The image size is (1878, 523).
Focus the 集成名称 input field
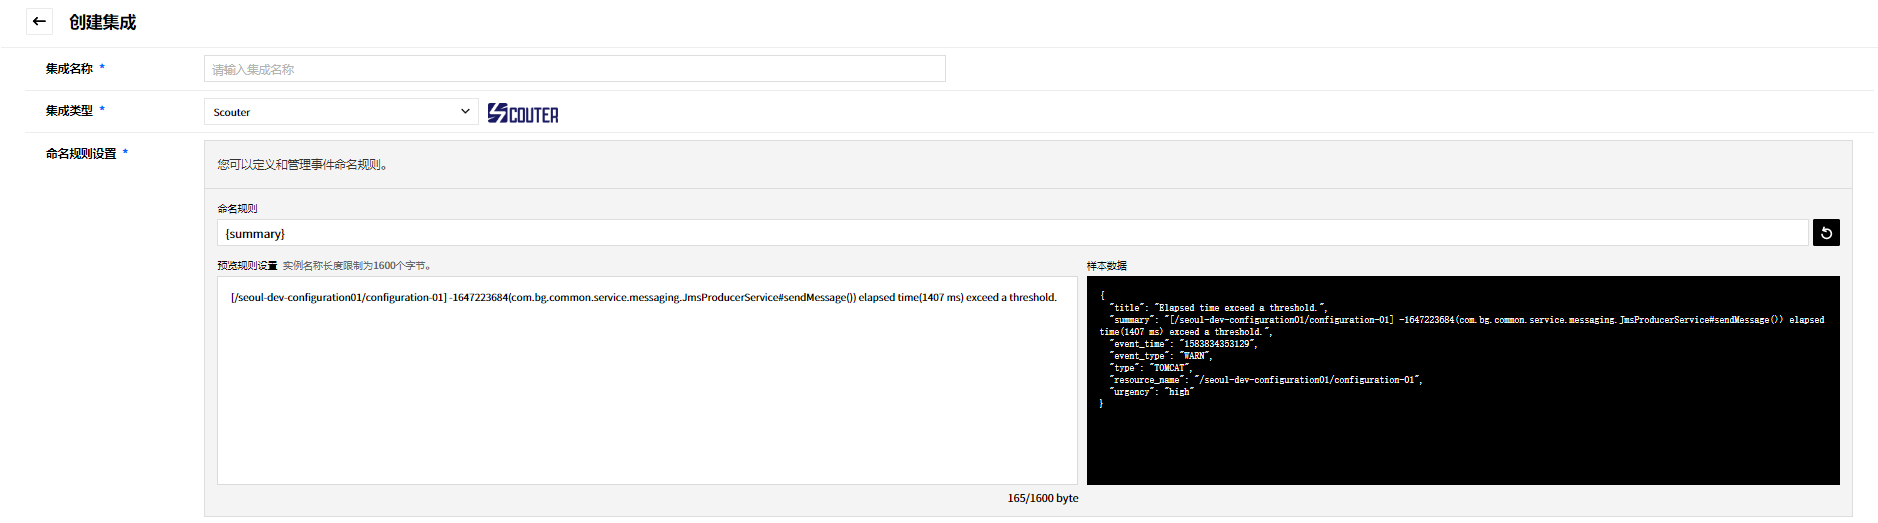[x=574, y=69]
